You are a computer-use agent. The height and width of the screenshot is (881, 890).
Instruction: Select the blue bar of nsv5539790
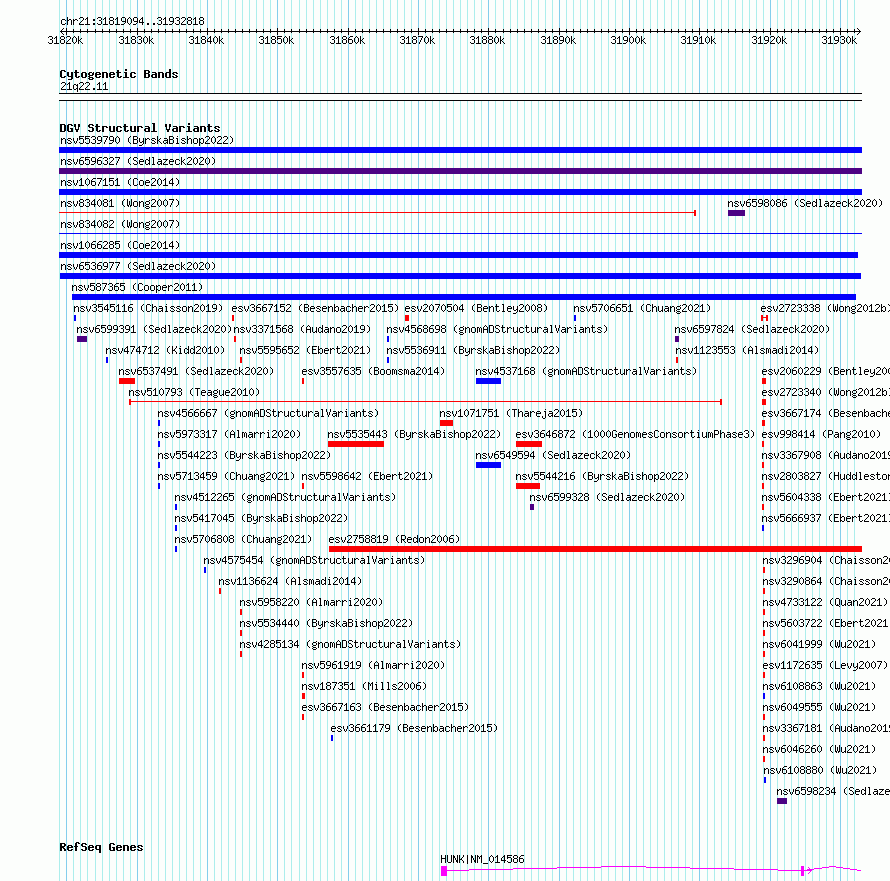click(x=460, y=150)
